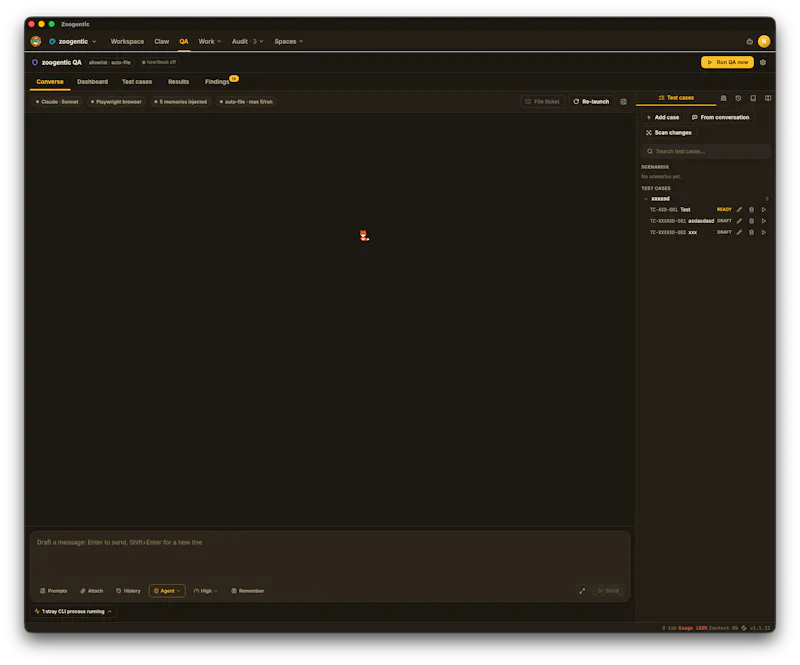
Task: Open the Work dropdown menu
Action: [209, 41]
